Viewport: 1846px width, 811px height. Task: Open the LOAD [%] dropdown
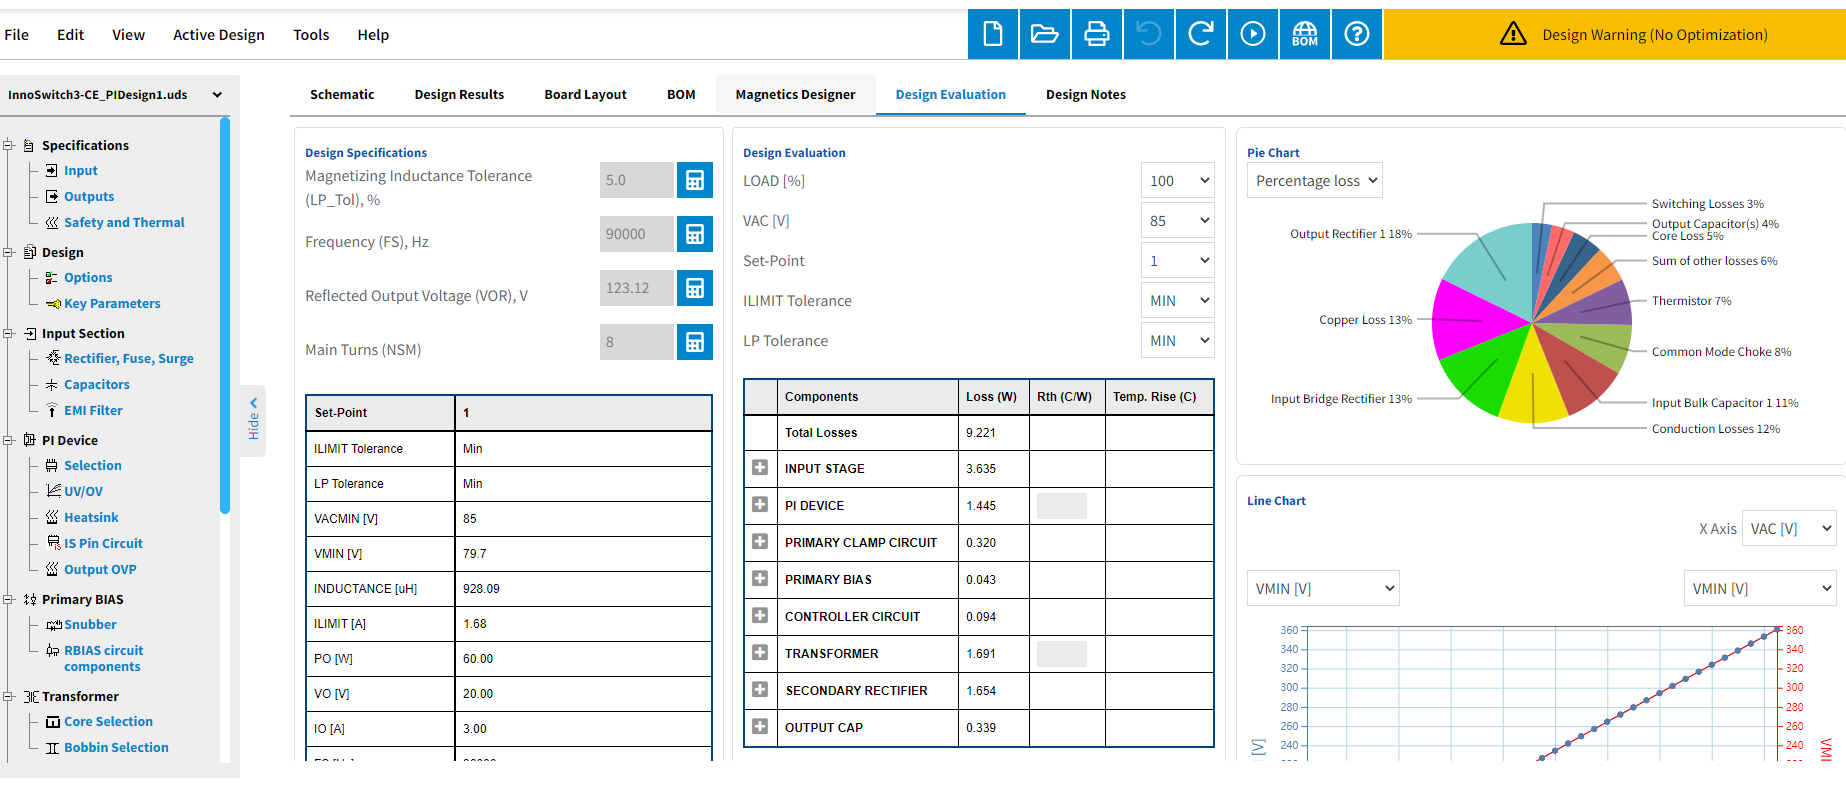pyautogui.click(x=1177, y=180)
